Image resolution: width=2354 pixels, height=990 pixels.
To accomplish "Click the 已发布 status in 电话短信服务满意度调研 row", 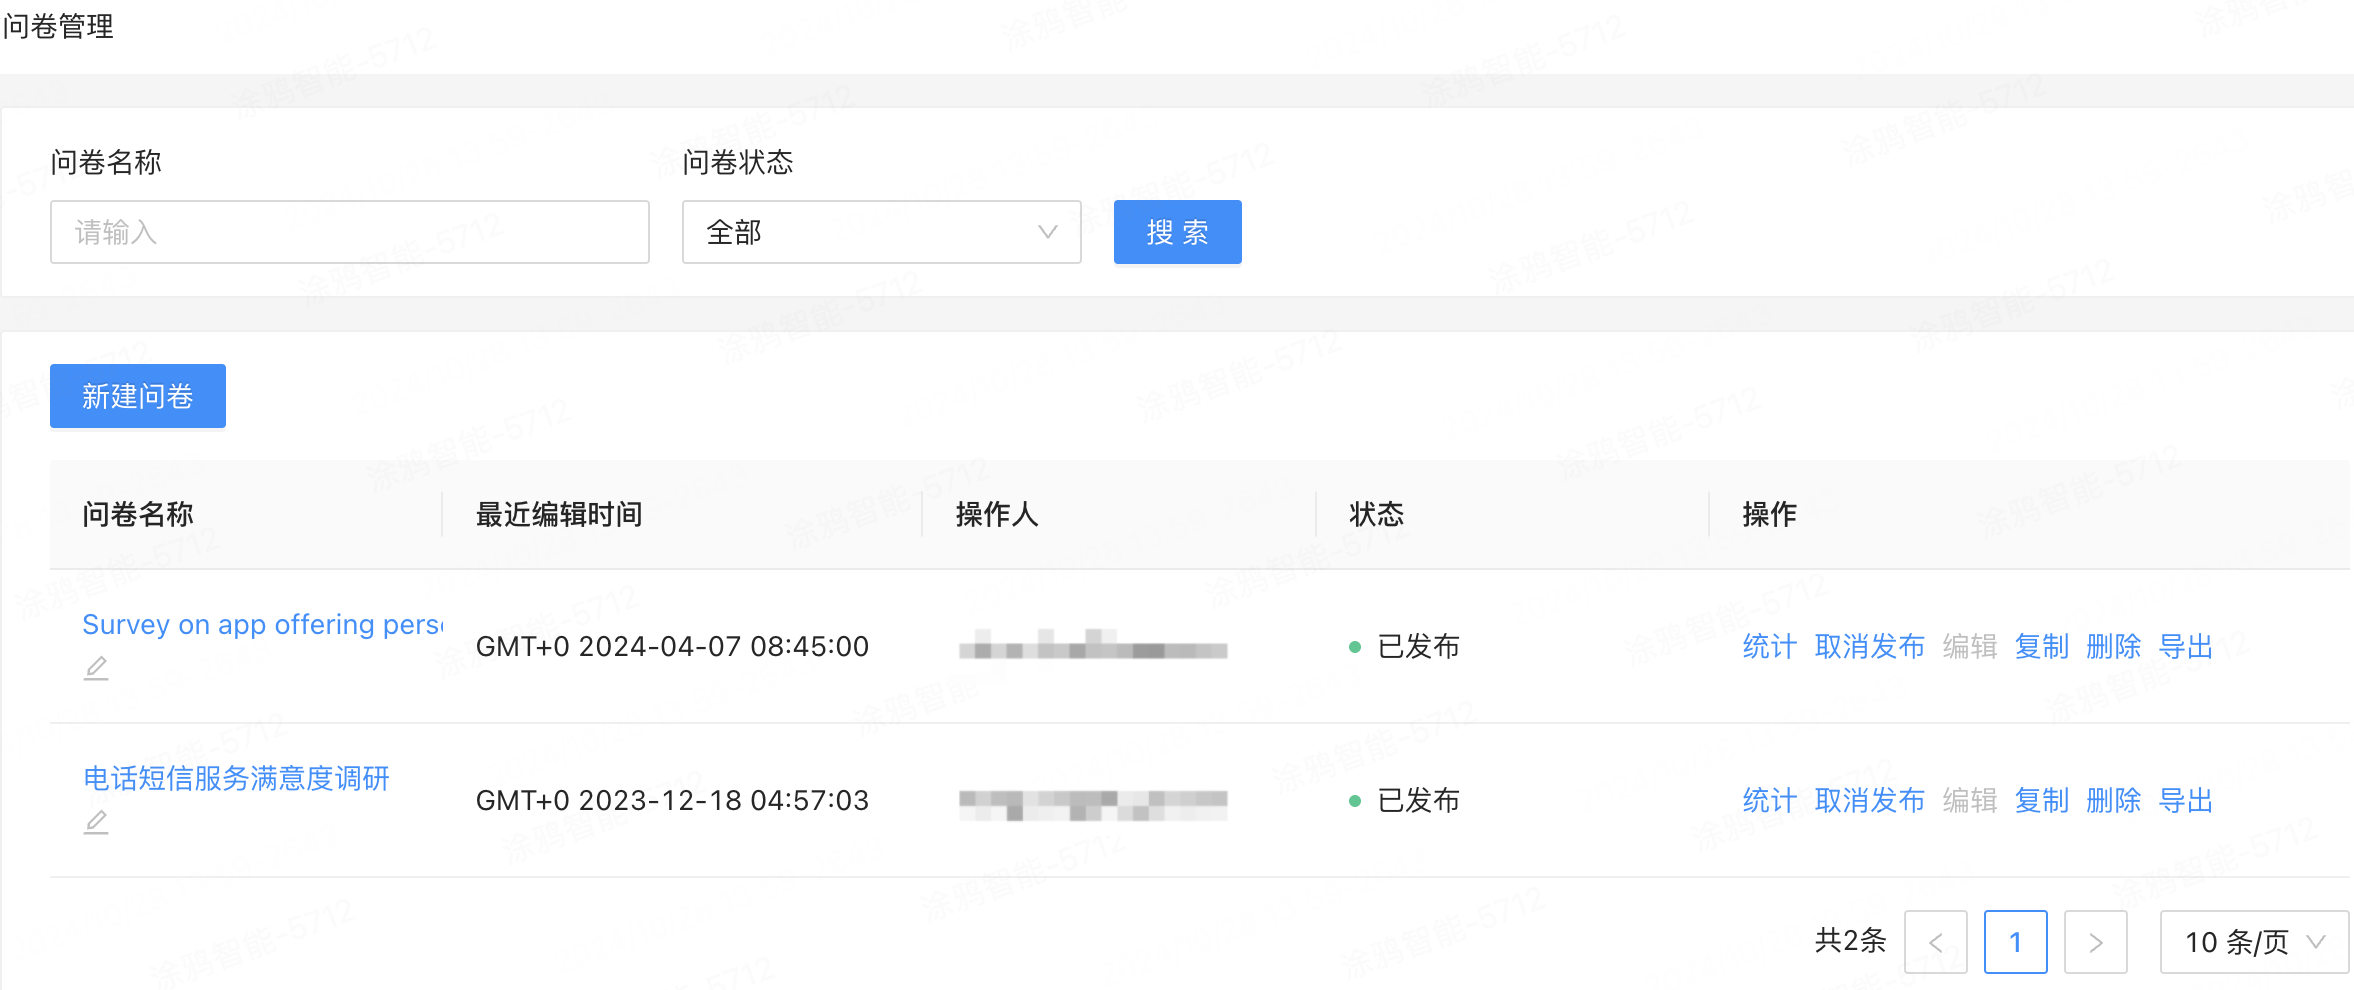I will [1404, 801].
